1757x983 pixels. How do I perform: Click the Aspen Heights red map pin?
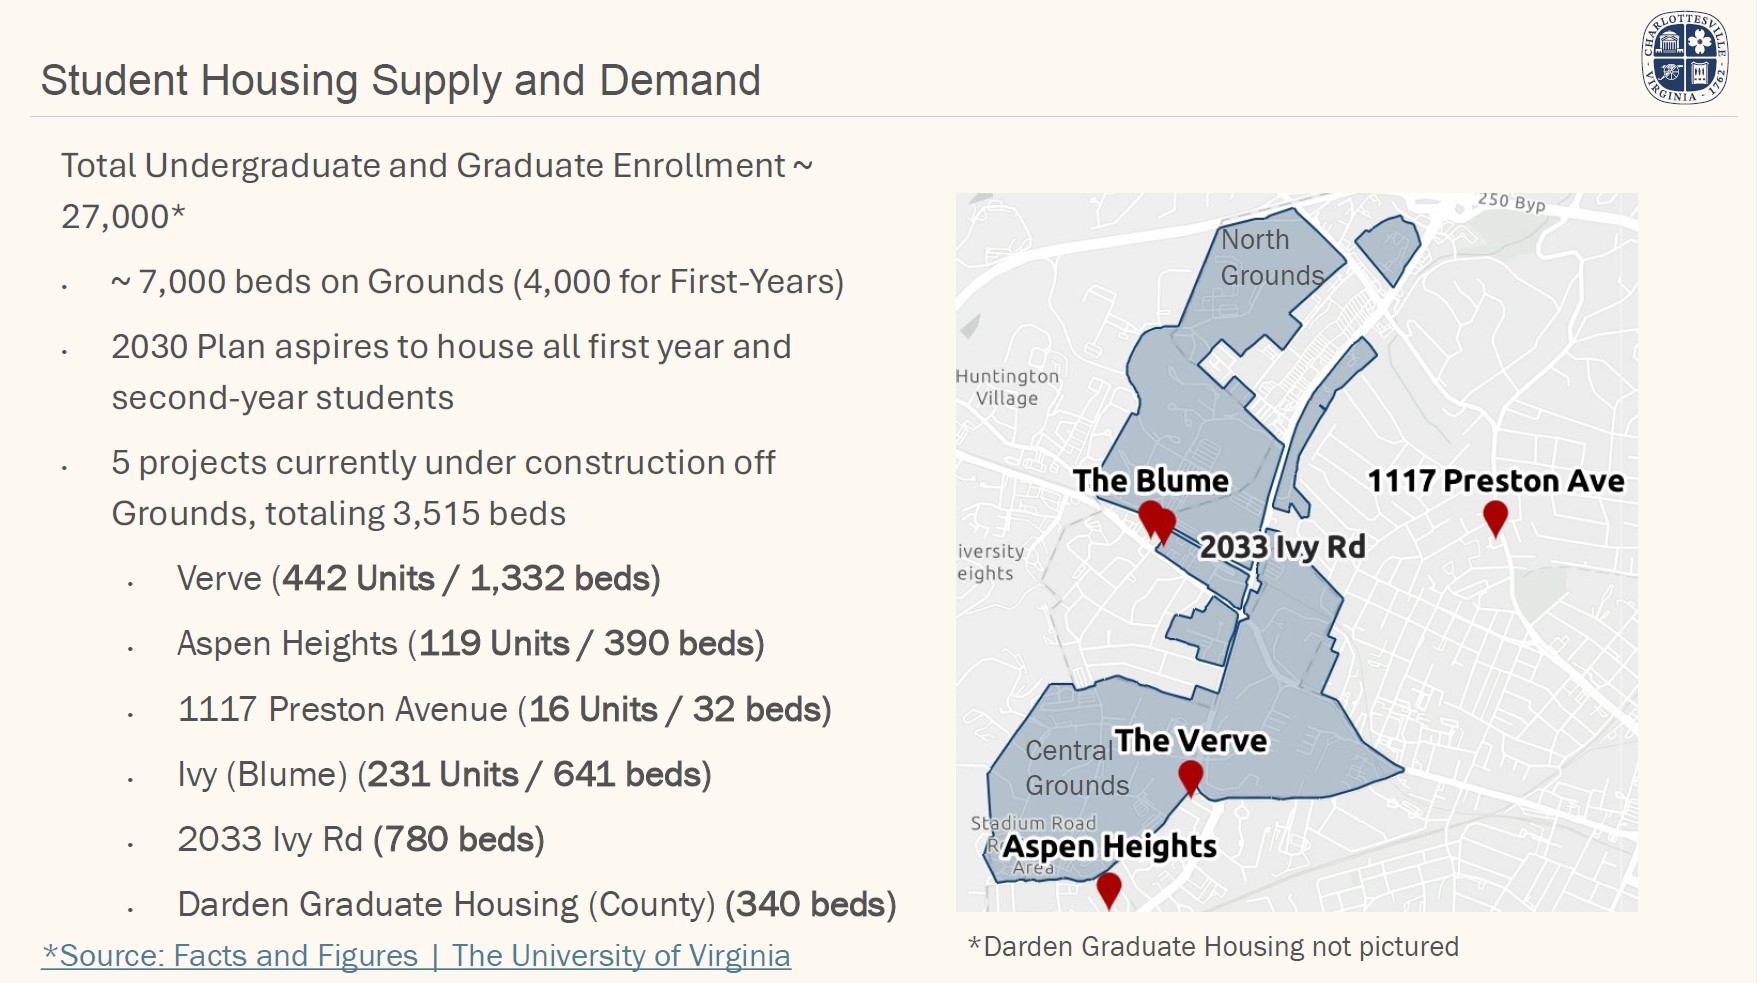point(1108,887)
